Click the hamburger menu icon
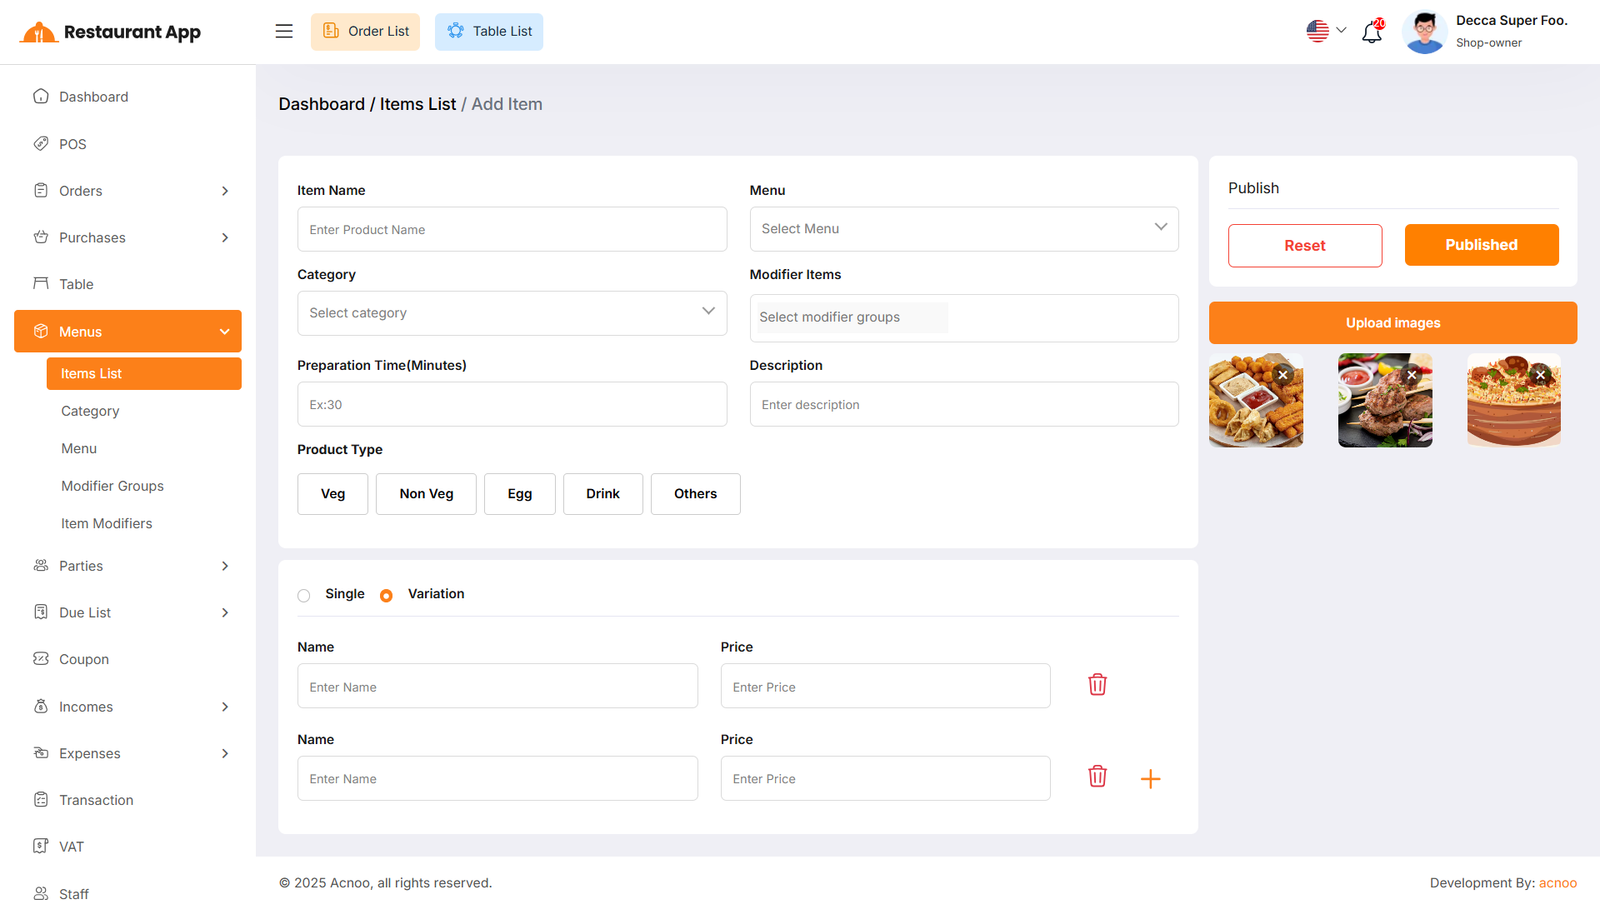This screenshot has width=1600, height=909. [284, 31]
